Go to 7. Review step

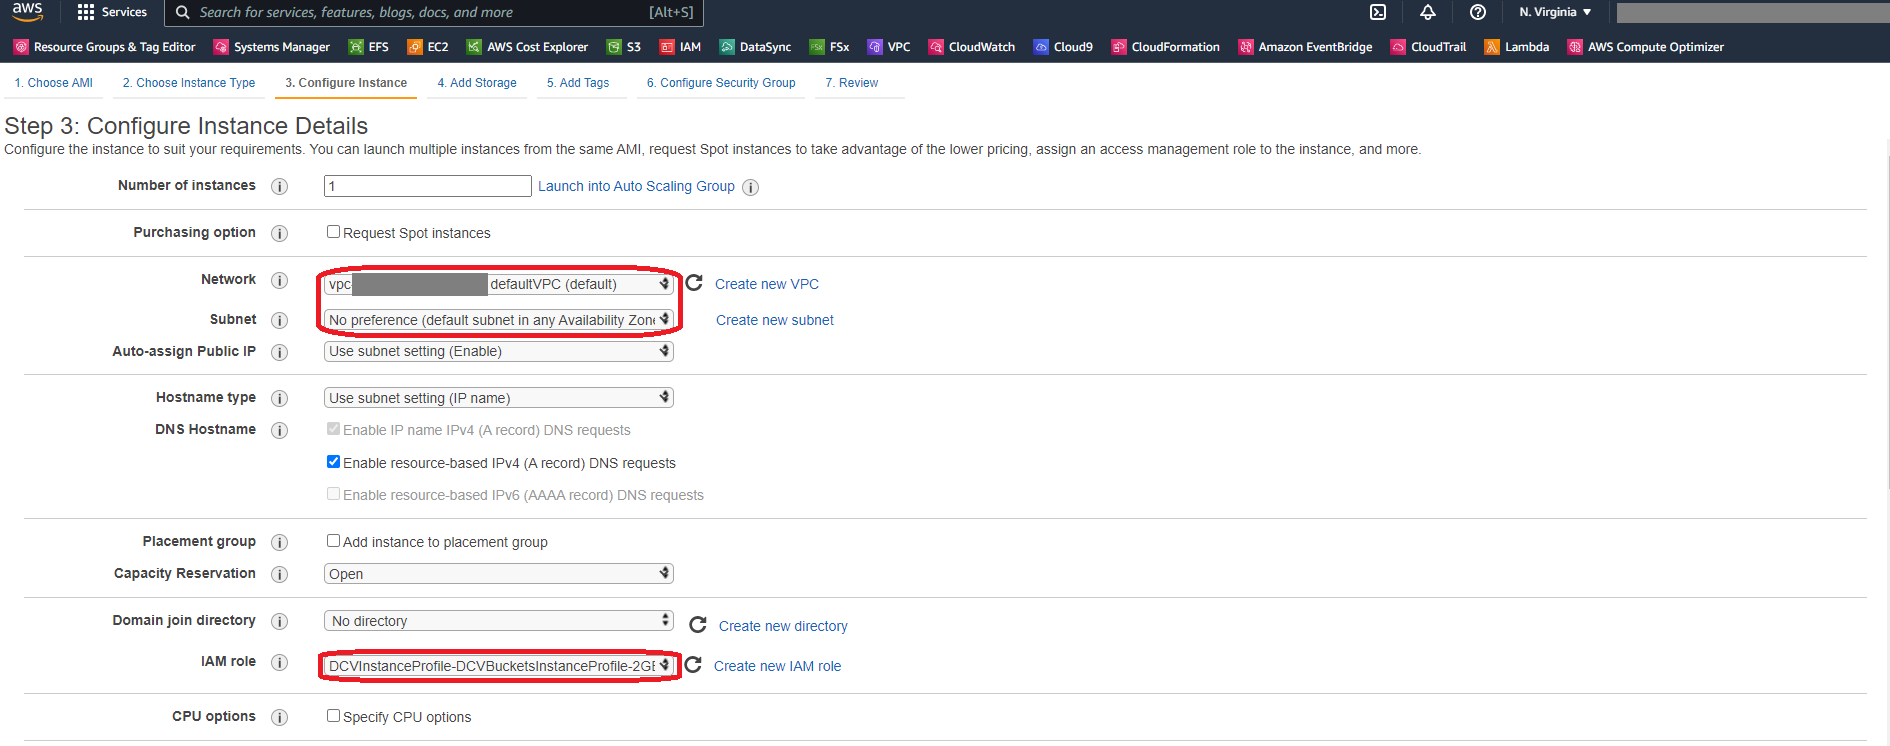coord(852,83)
